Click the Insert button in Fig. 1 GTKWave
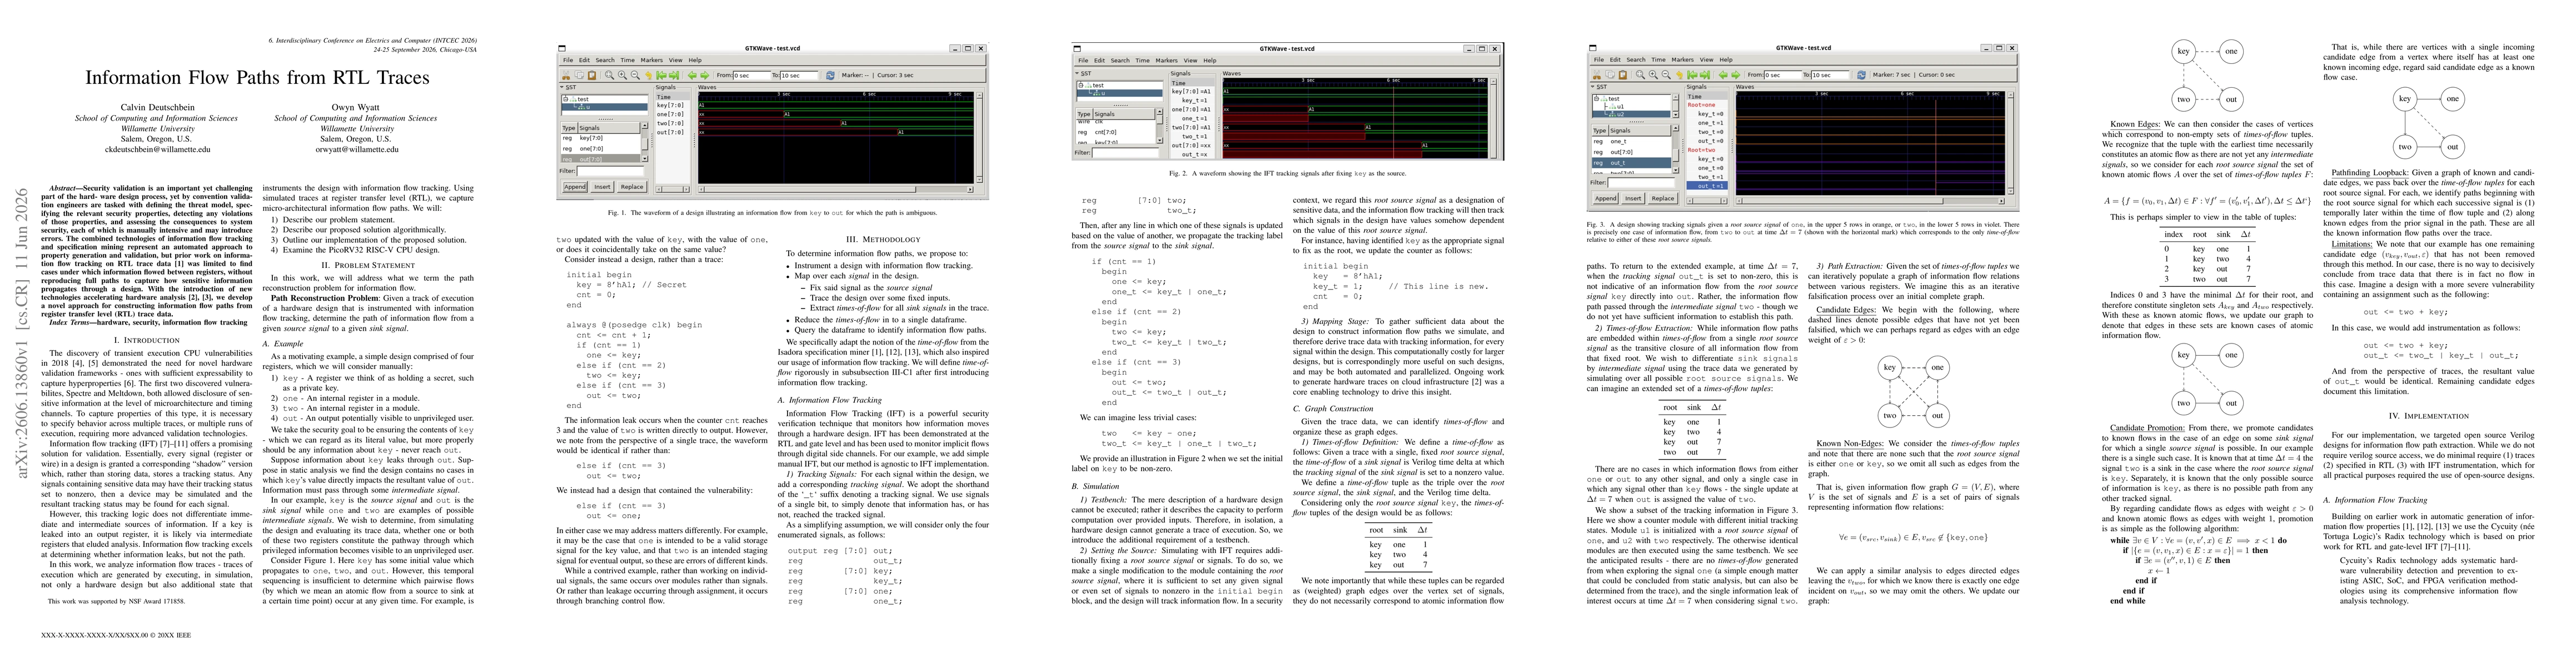The height and width of the screenshot is (667, 2576). tap(602, 187)
